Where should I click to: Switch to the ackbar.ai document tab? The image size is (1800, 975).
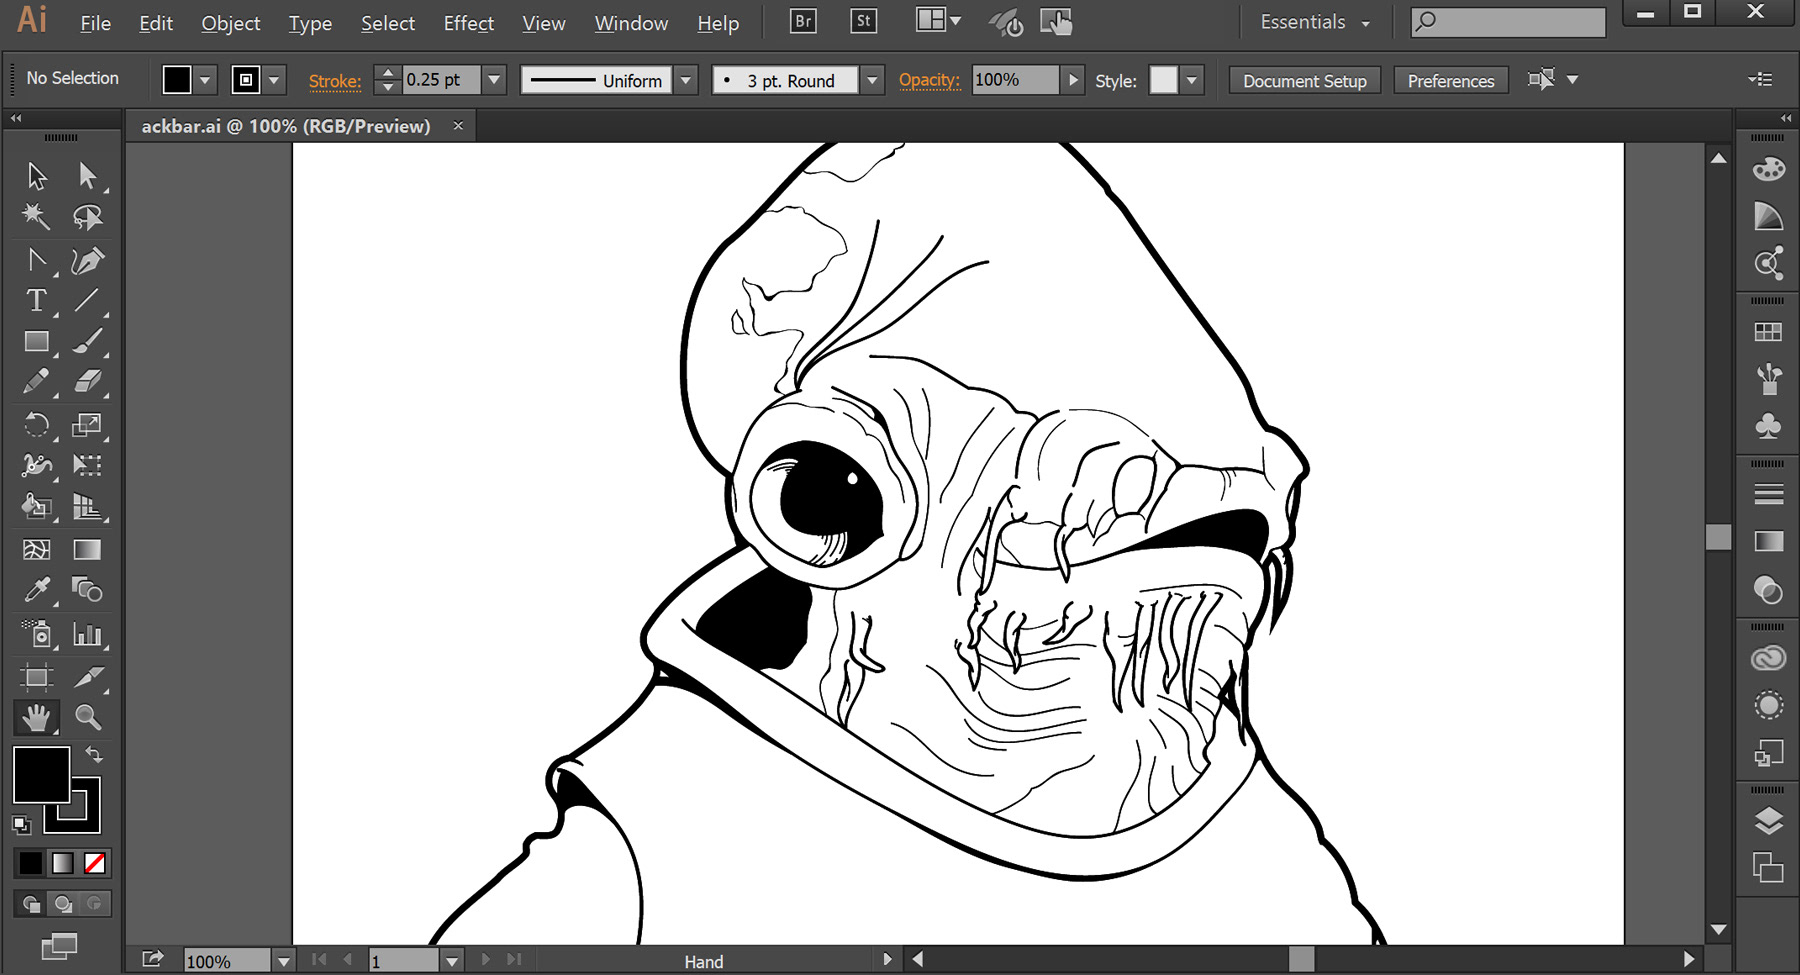click(286, 126)
